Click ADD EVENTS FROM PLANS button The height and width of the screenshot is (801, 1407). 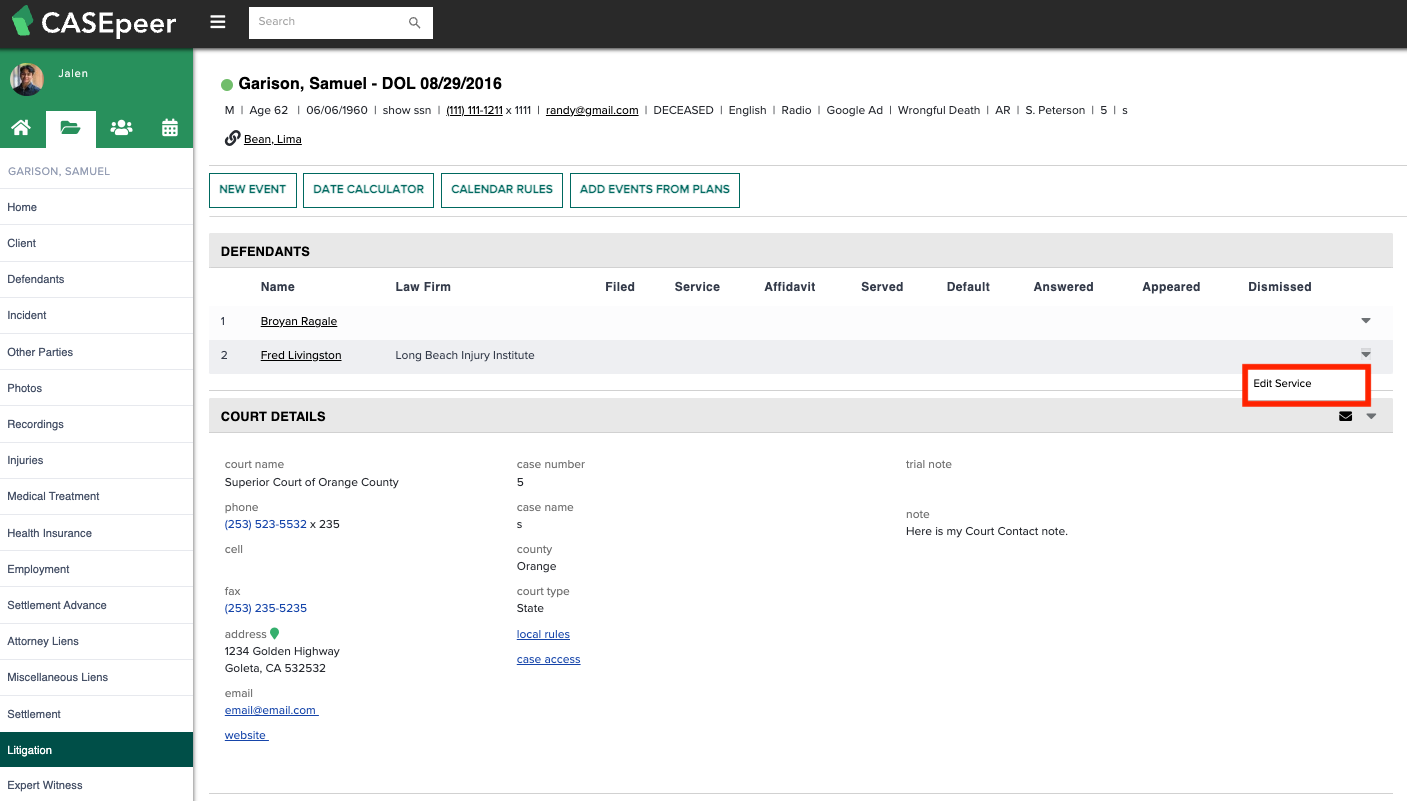(x=655, y=190)
